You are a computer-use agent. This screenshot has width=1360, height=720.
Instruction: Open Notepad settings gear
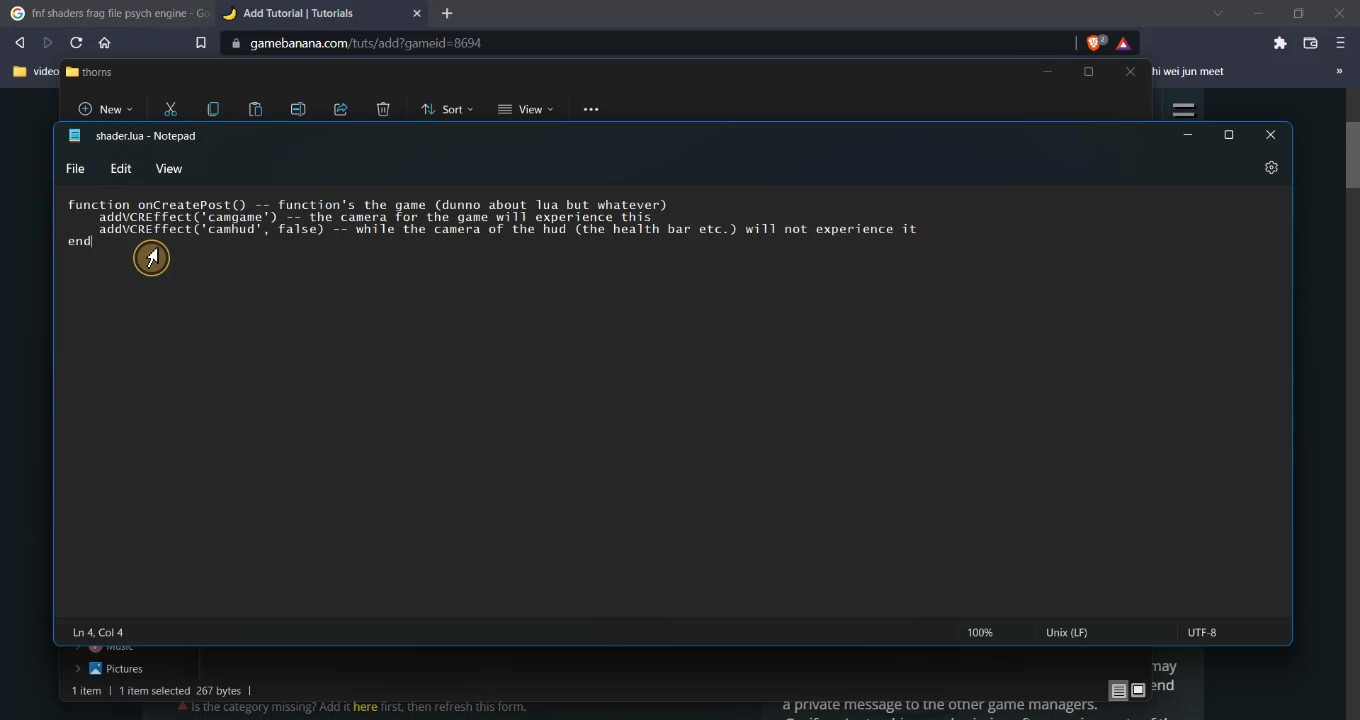coord(1271,167)
